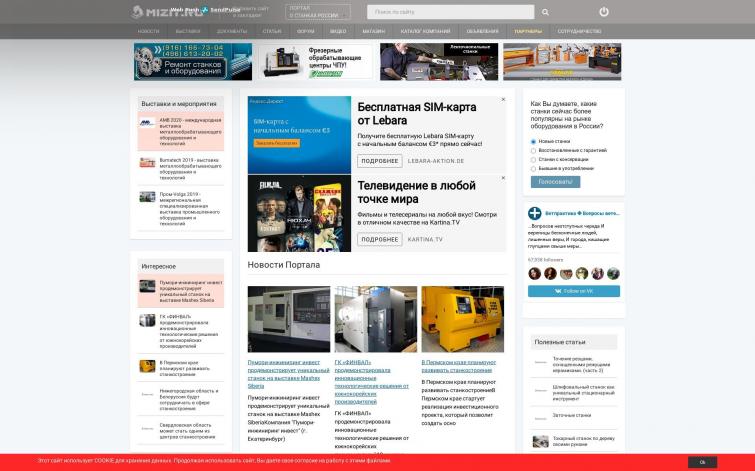The image size is (755, 471).
Task: Open the 'Портал о станках России' dropdown
Action: pyautogui.click(x=318, y=12)
